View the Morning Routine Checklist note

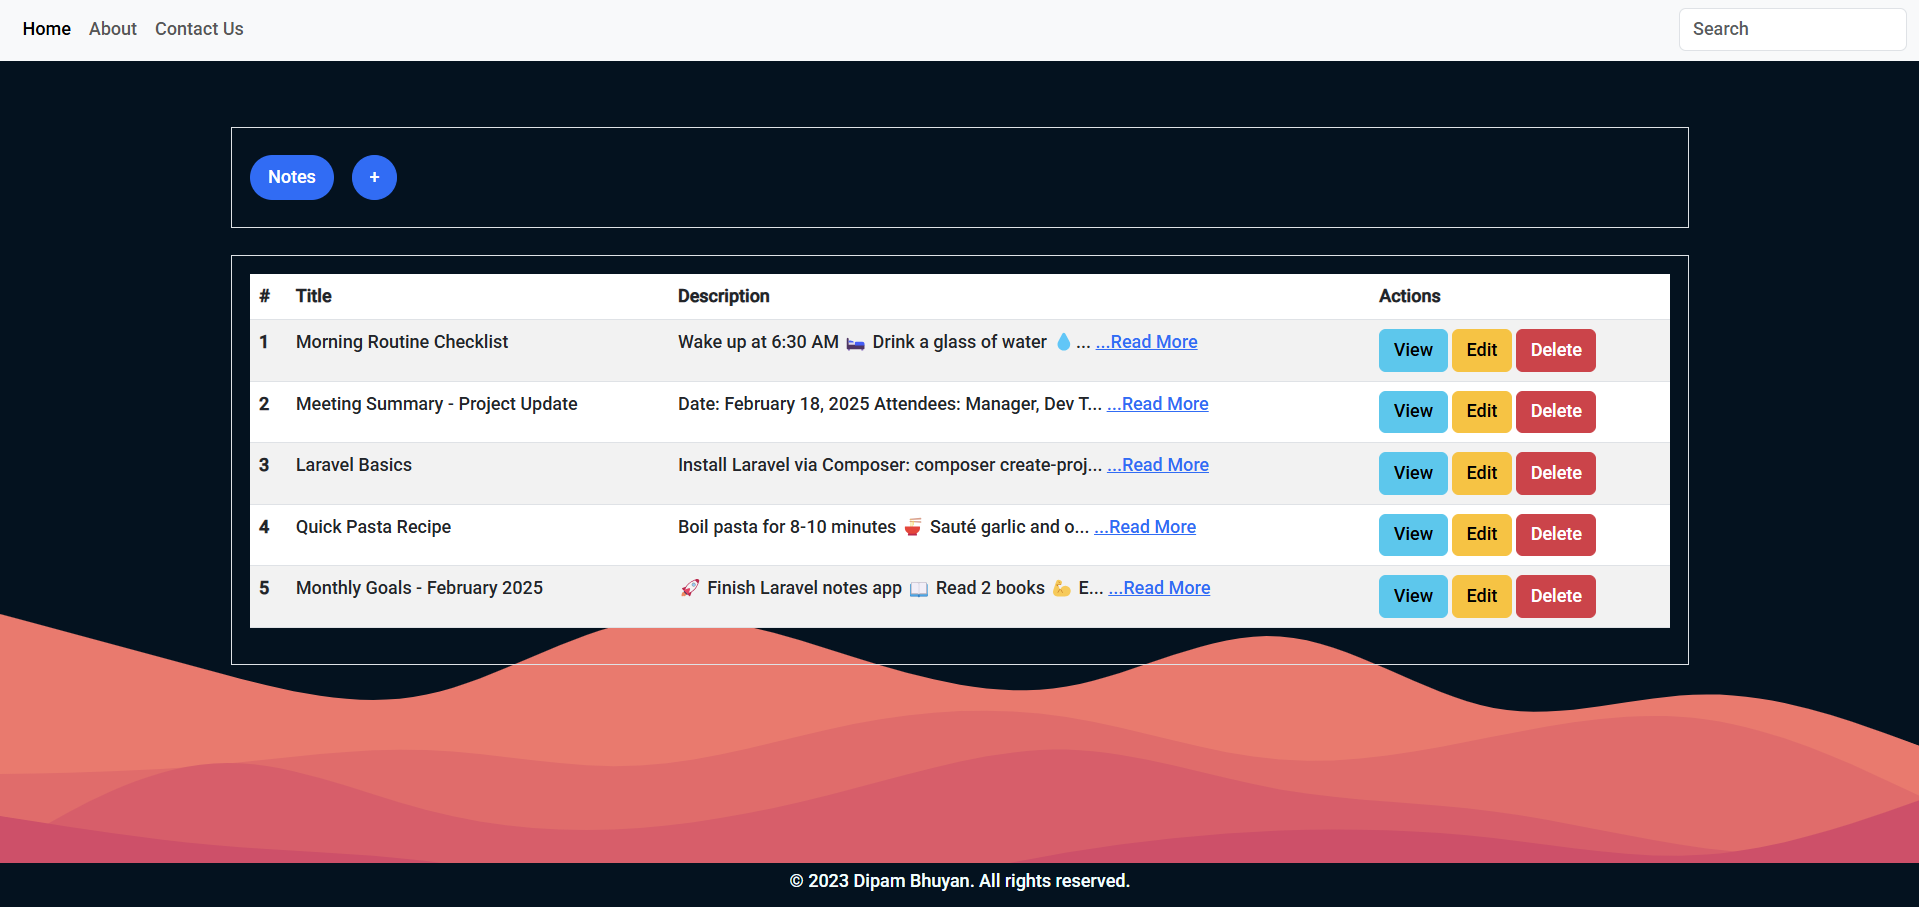1413,350
